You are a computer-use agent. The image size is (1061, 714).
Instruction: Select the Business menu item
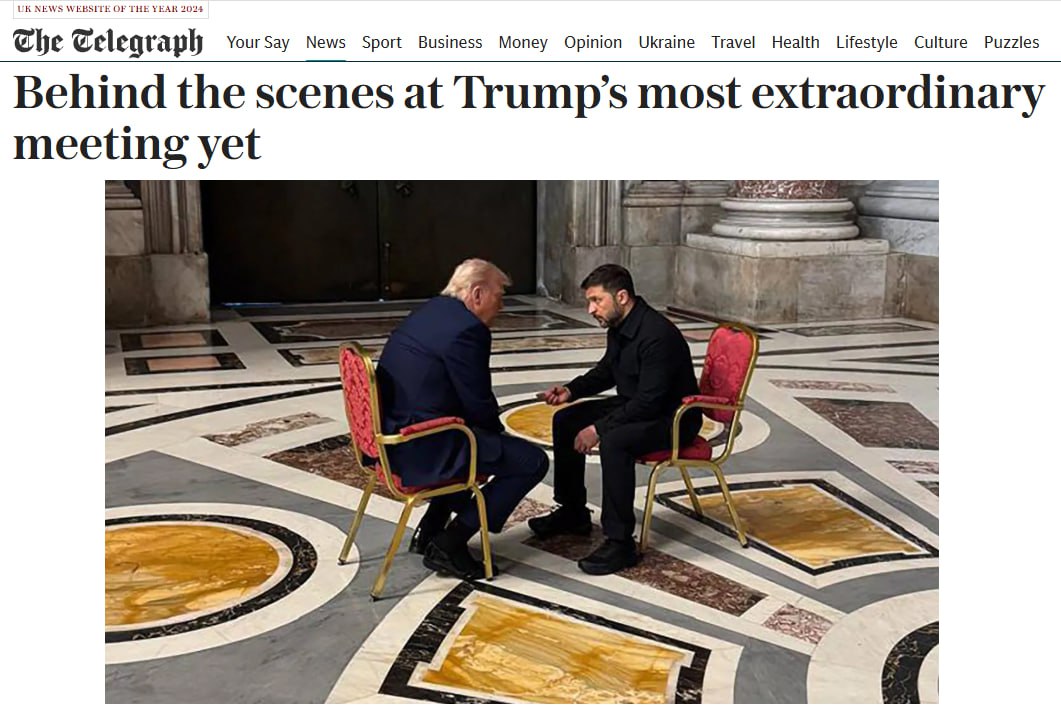(x=450, y=42)
